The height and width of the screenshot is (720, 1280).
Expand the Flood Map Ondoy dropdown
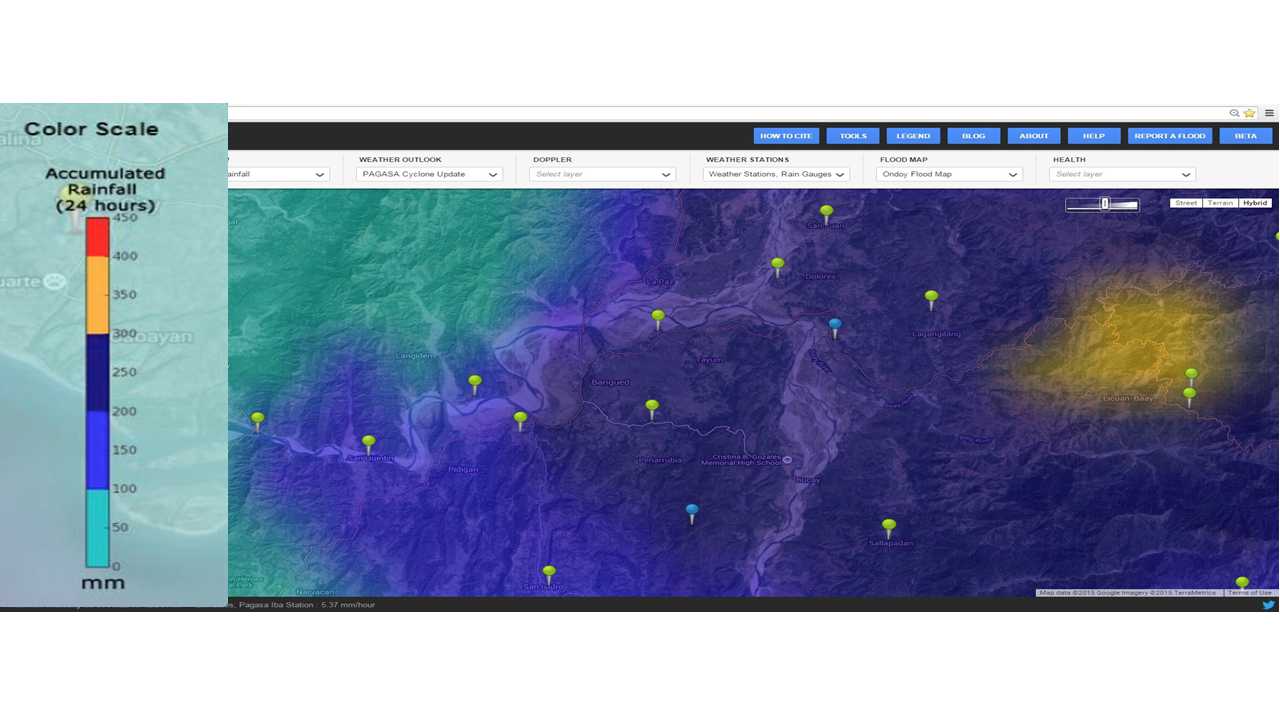[949, 174]
